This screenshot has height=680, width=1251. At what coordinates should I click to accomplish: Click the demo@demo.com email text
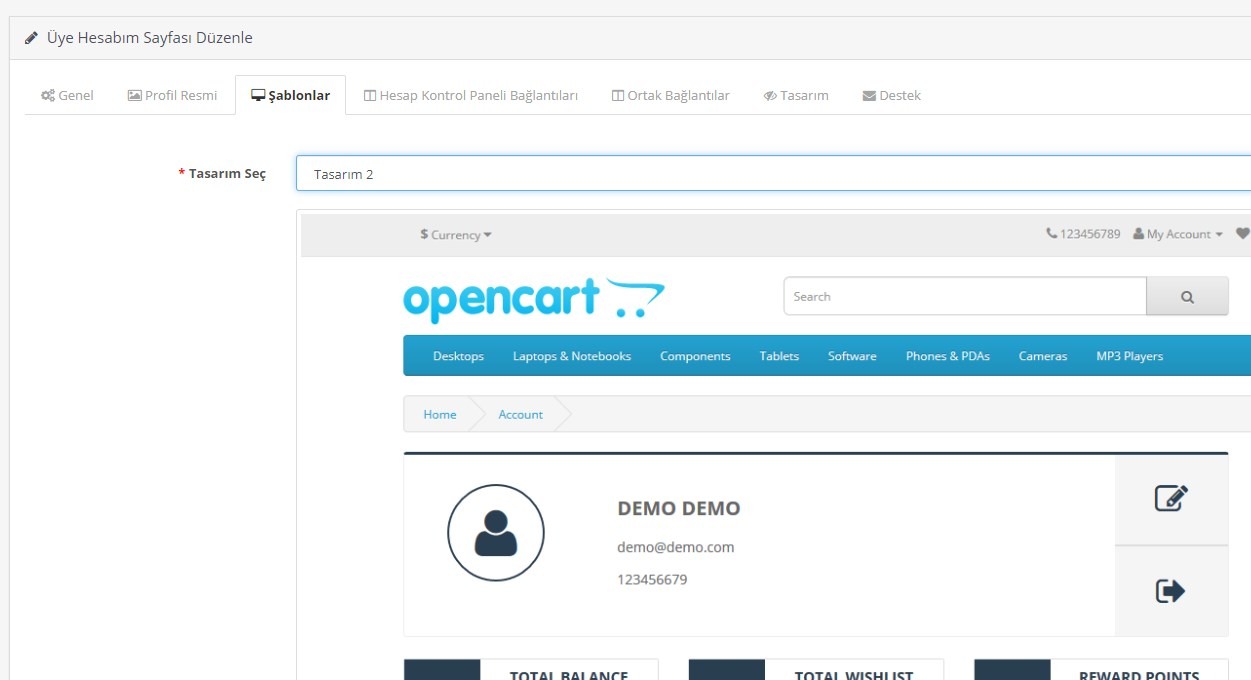[676, 547]
